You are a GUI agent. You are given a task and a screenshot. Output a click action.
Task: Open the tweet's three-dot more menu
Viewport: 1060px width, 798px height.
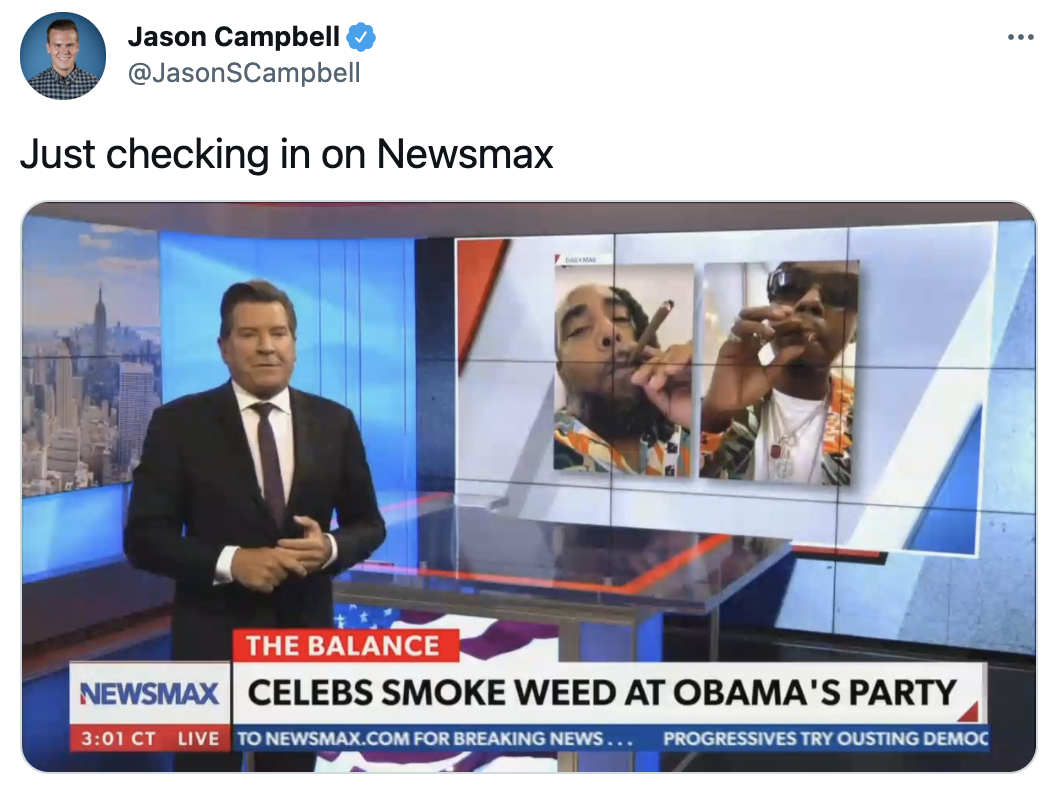(x=1020, y=37)
